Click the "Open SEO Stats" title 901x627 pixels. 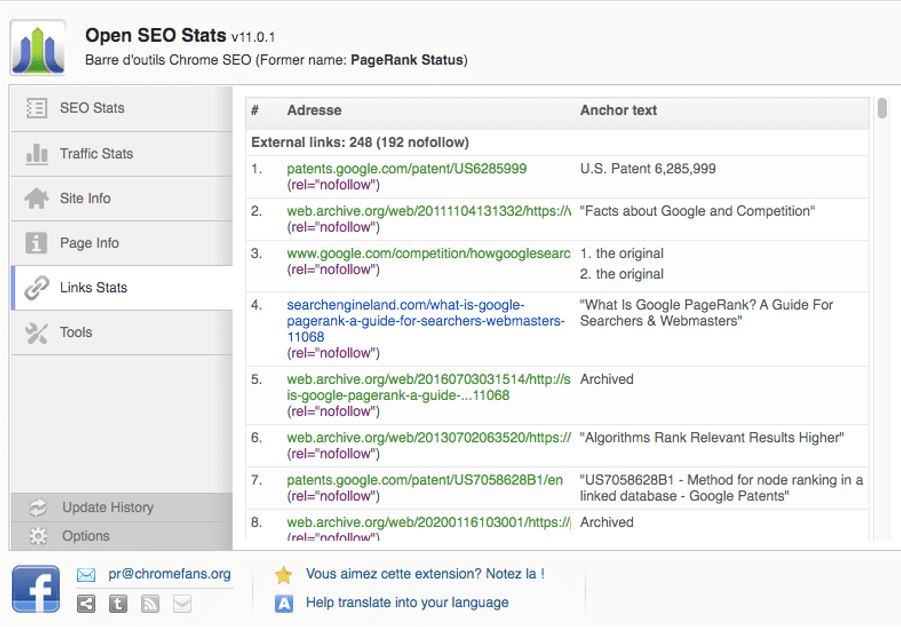156,36
